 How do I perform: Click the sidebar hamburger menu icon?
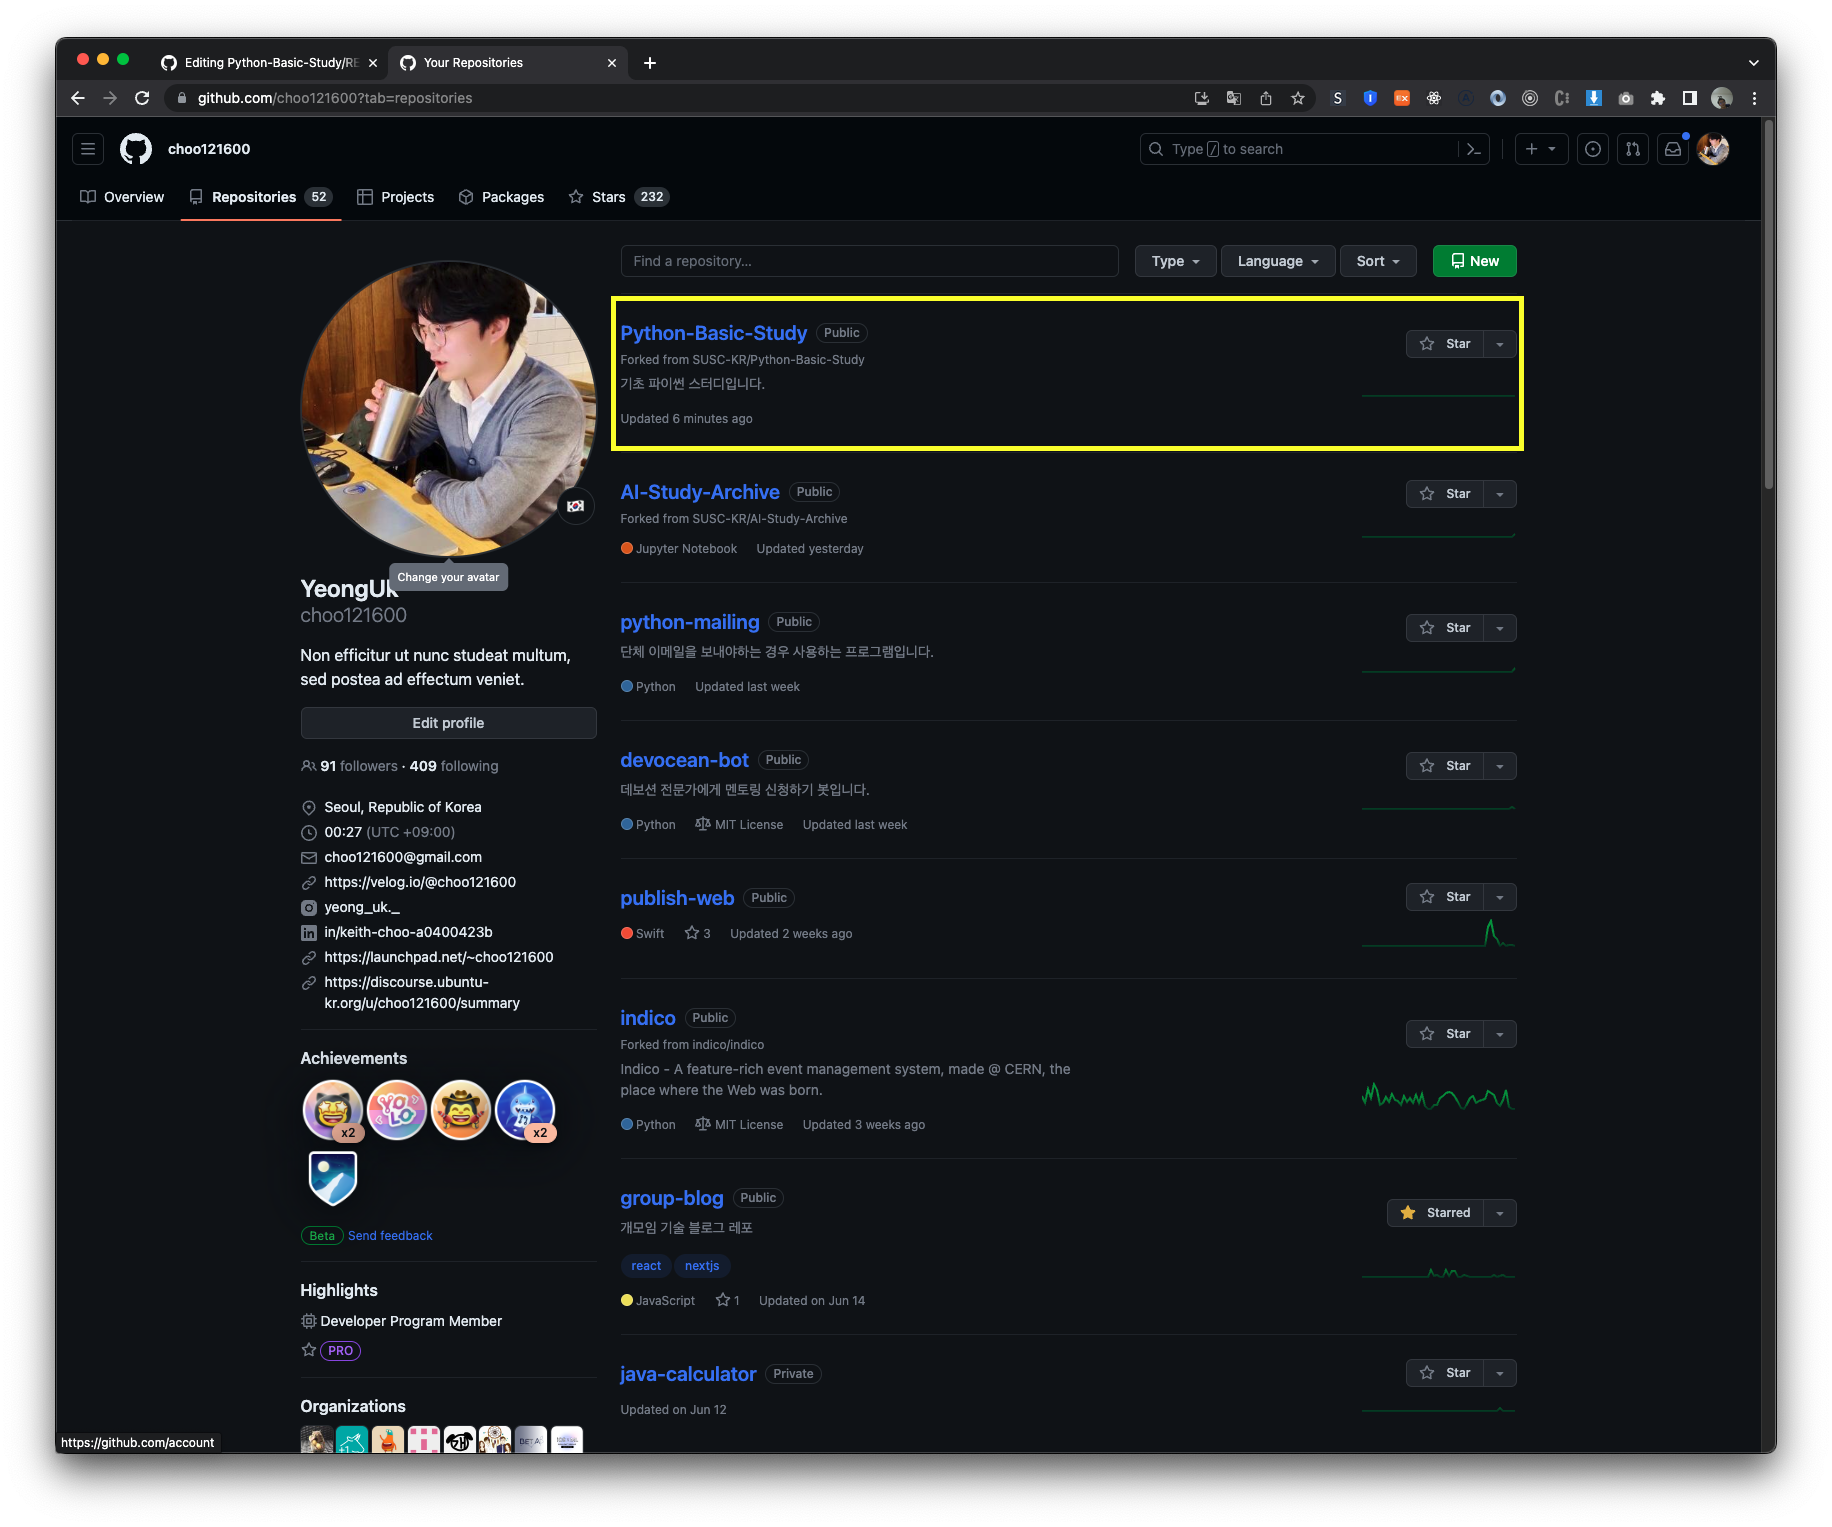click(87, 148)
